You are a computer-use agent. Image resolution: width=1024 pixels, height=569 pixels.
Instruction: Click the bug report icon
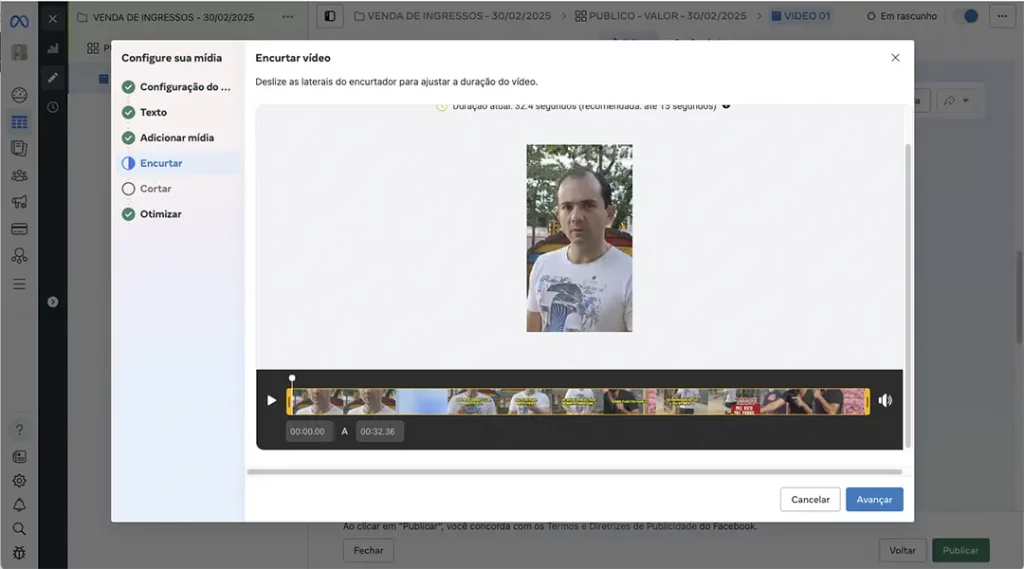tap(19, 552)
